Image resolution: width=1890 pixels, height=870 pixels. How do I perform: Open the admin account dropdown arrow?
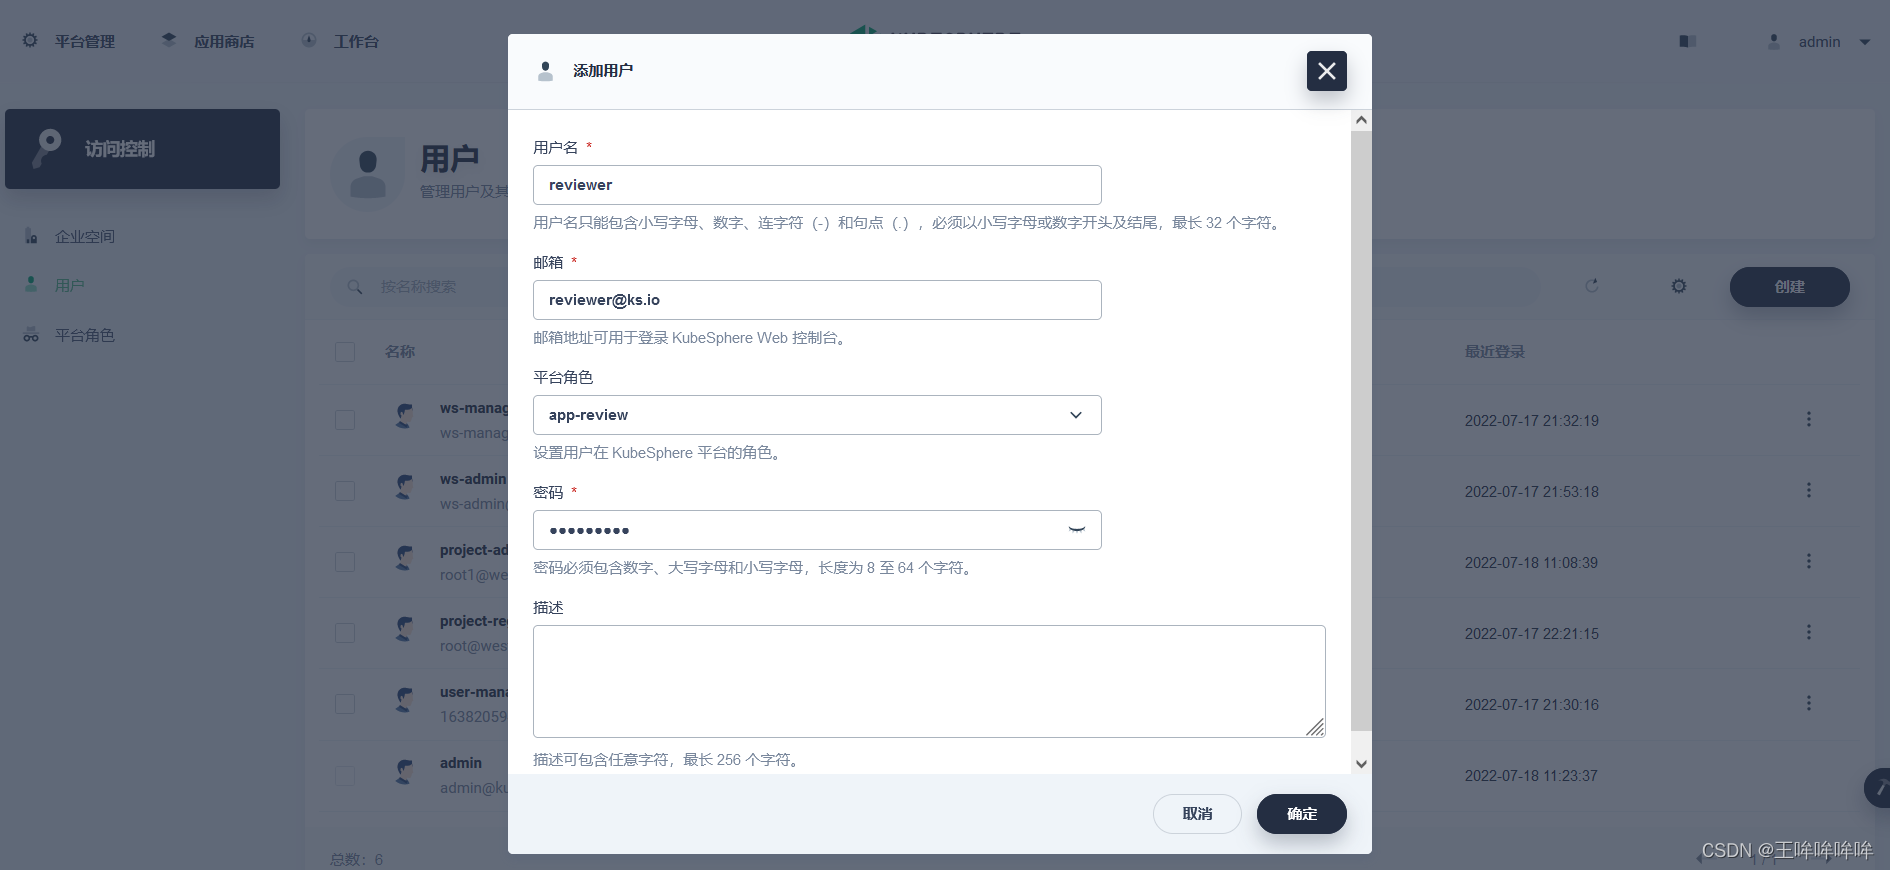point(1865,42)
